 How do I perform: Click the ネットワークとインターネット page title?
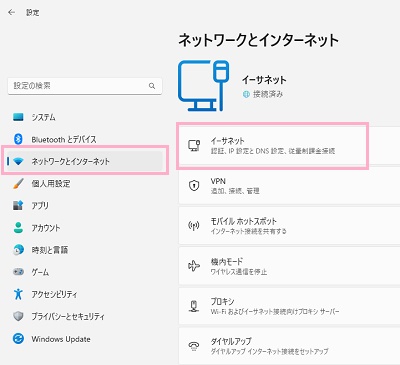(x=259, y=40)
